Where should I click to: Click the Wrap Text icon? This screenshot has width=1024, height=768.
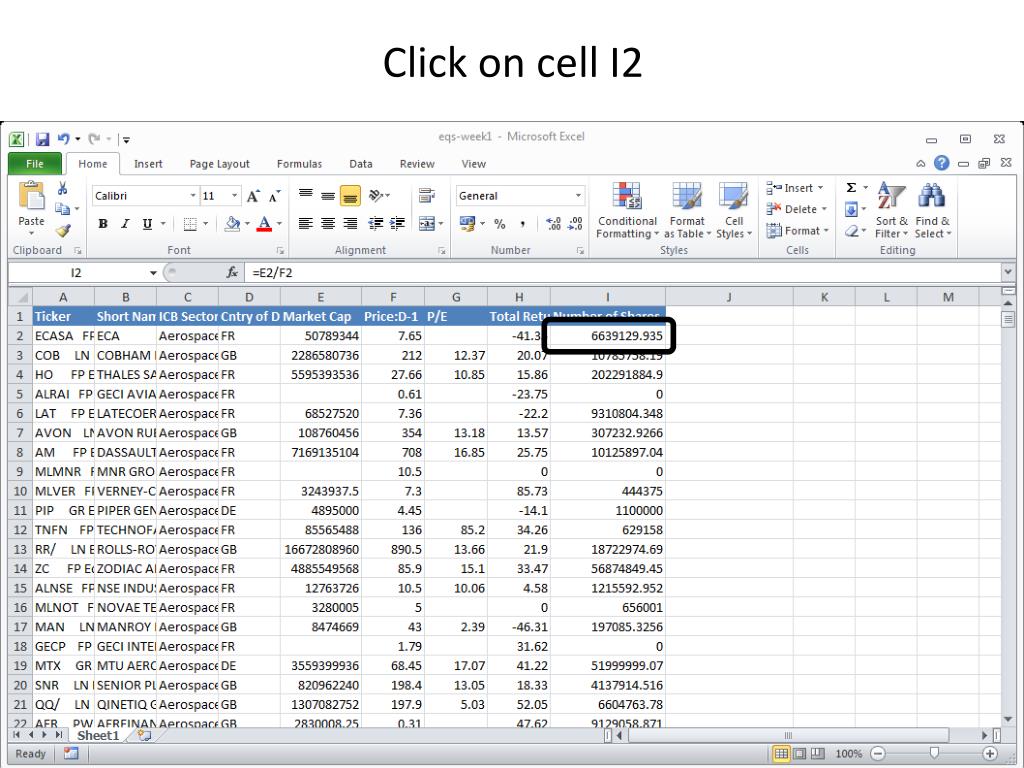(427, 195)
